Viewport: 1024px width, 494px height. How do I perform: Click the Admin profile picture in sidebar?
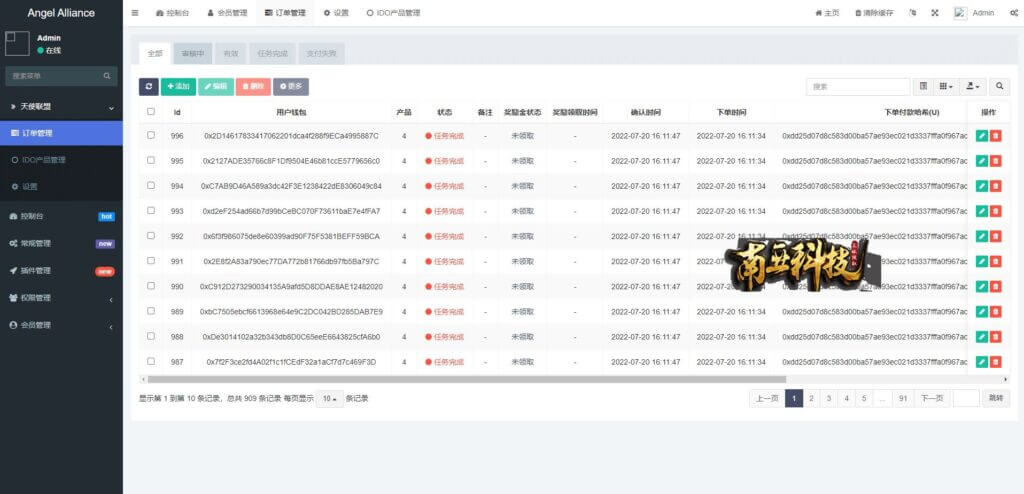click(x=17, y=44)
